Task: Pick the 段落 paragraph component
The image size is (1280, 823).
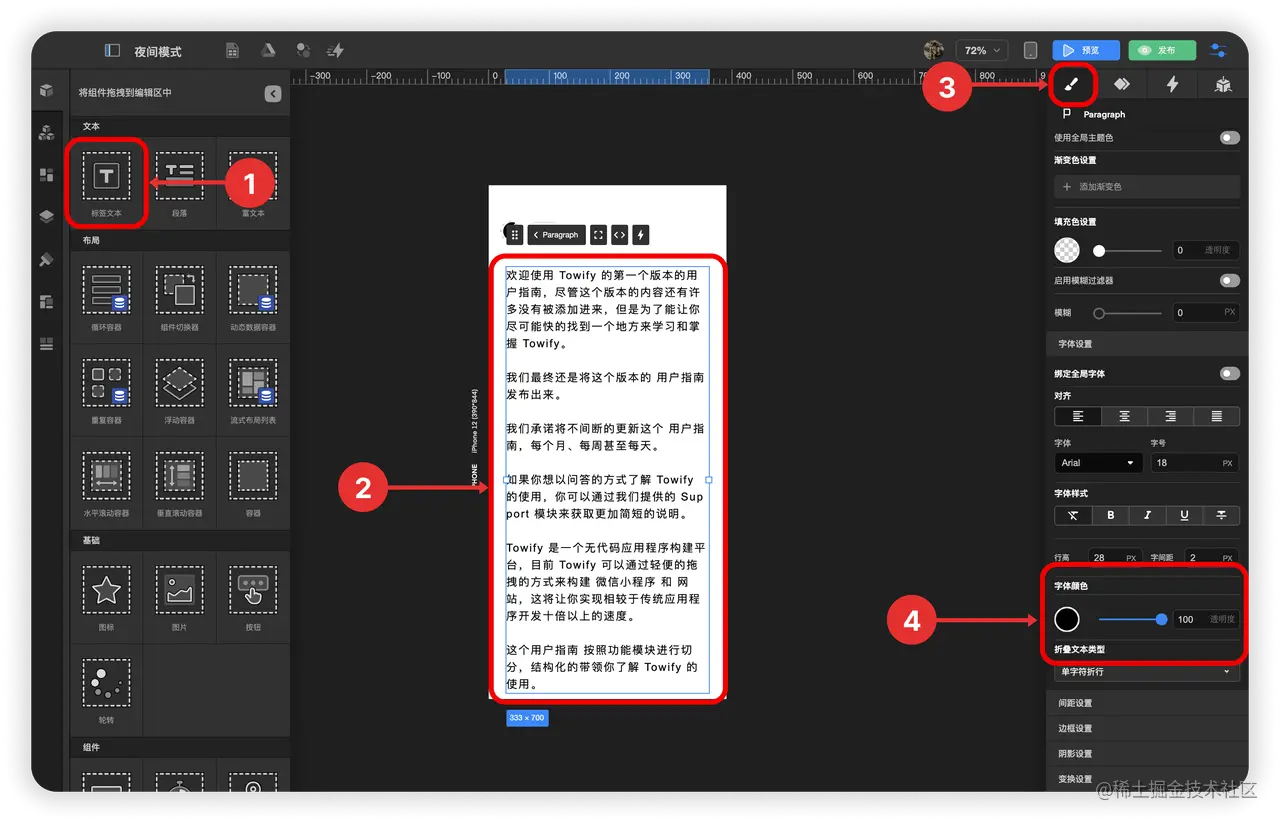Action: [x=179, y=183]
